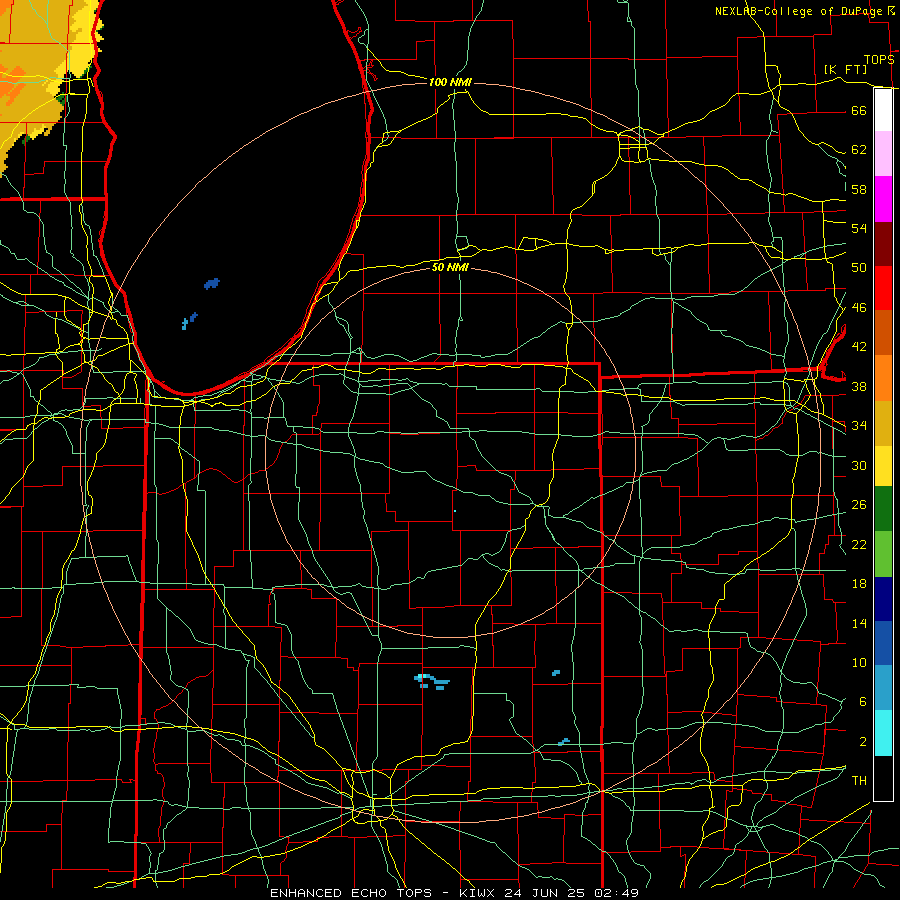Select the maroon segment of the color scale
900x900 pixels.
(883, 244)
